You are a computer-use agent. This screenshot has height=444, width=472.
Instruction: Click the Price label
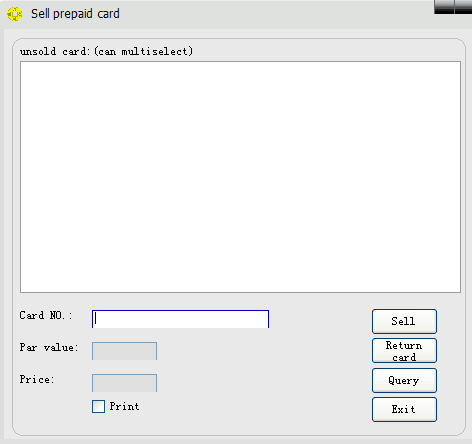click(37, 379)
